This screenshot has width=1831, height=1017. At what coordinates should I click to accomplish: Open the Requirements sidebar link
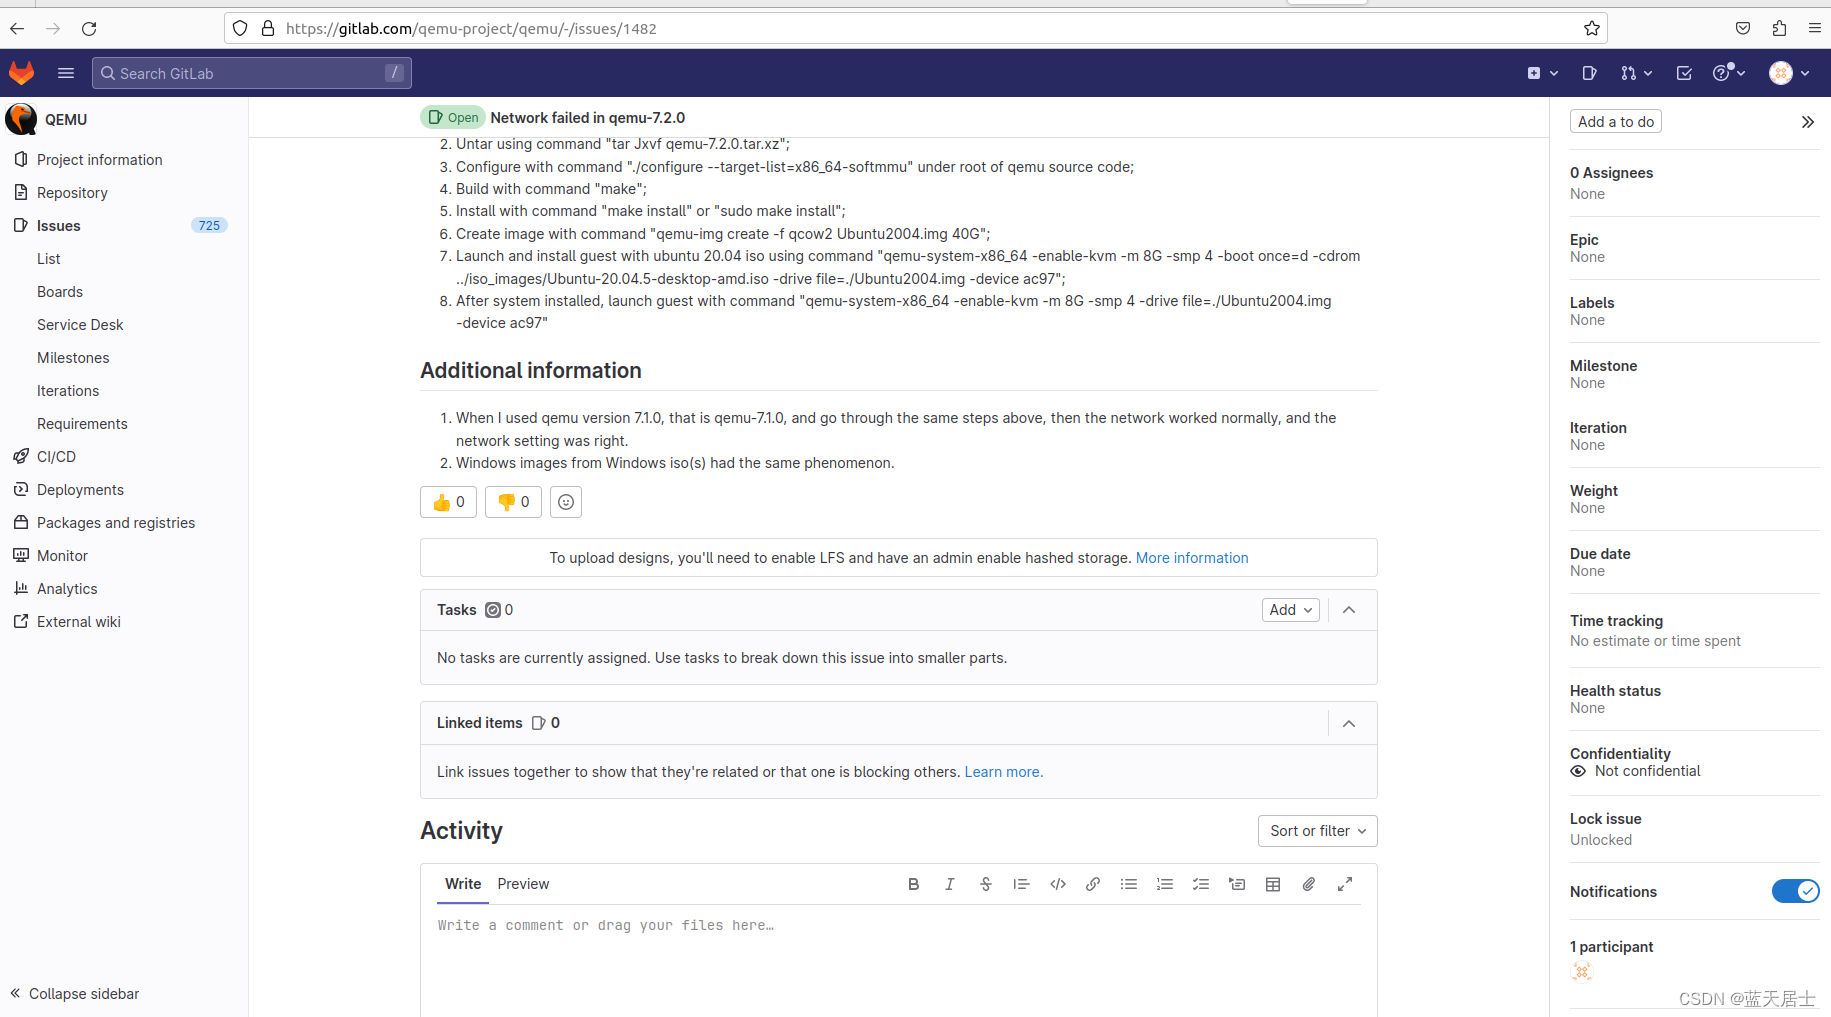(x=82, y=424)
